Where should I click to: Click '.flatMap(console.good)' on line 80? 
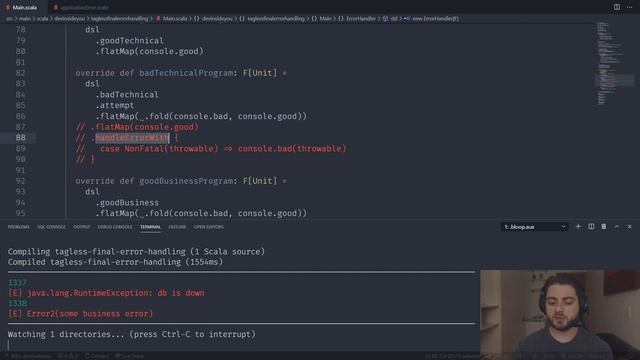tap(149, 51)
